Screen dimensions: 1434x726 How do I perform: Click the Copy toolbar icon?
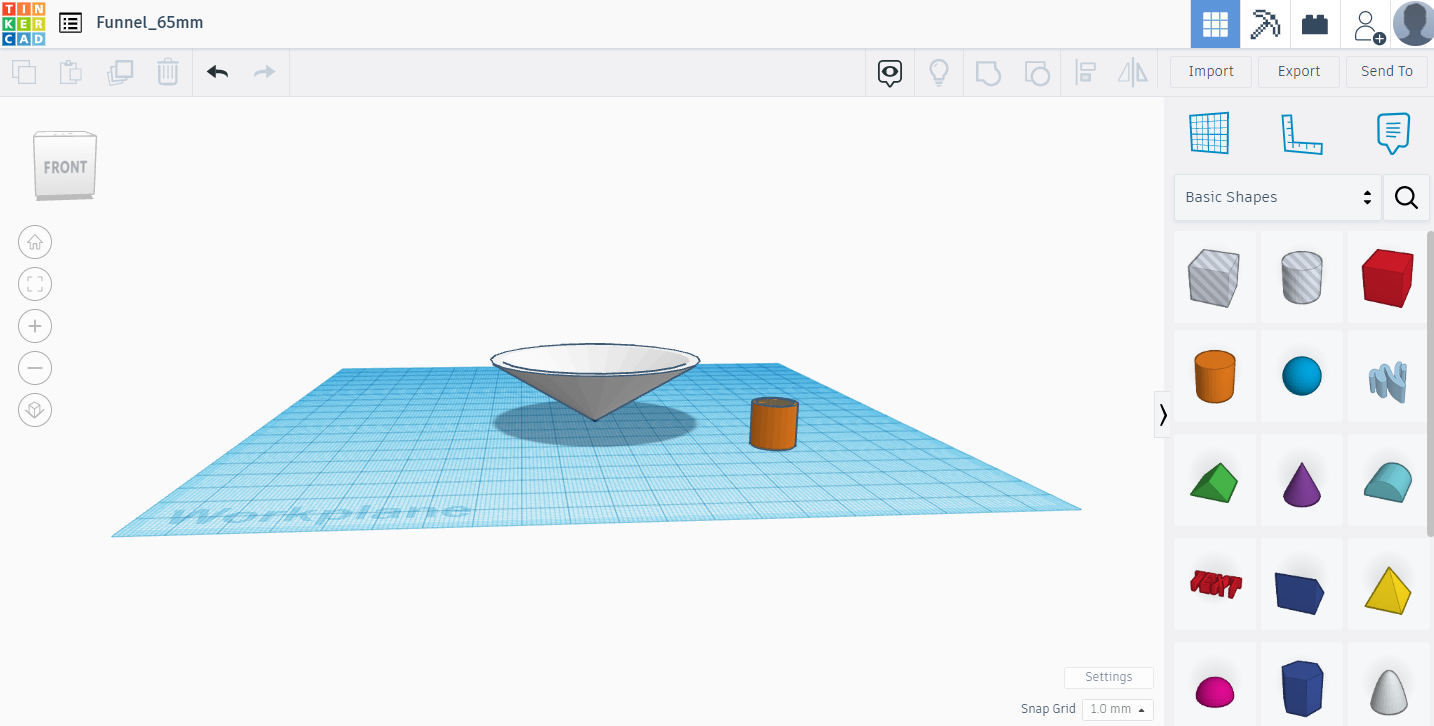(x=24, y=72)
